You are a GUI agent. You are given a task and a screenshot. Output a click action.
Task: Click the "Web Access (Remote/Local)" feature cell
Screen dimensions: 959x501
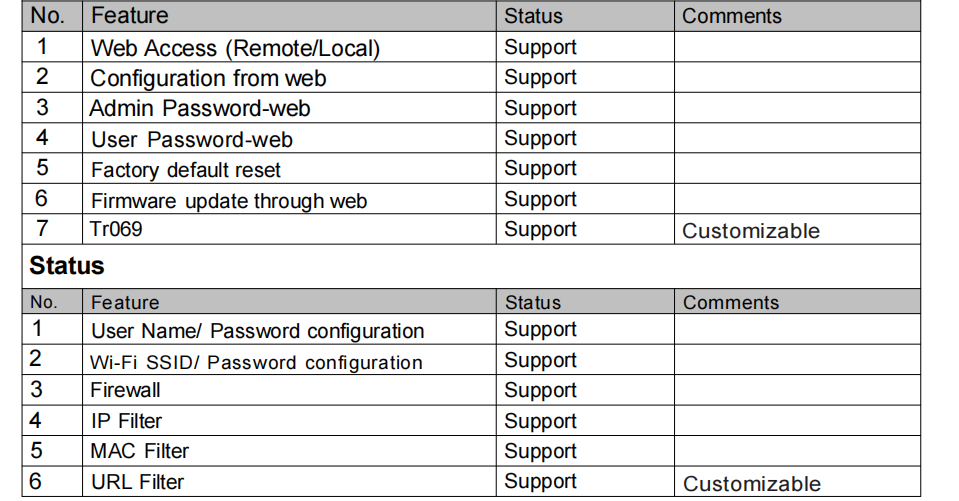[x=235, y=48]
